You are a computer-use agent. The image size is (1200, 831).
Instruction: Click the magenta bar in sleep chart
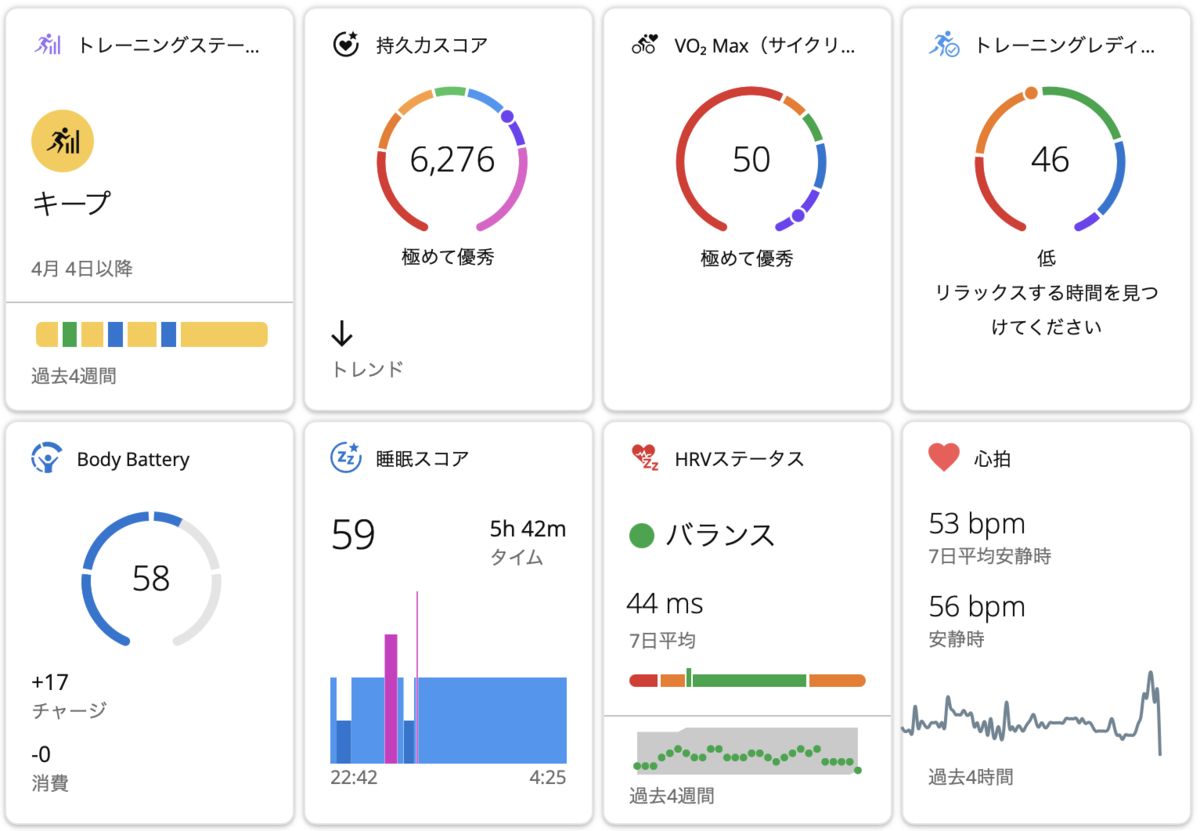[391, 698]
